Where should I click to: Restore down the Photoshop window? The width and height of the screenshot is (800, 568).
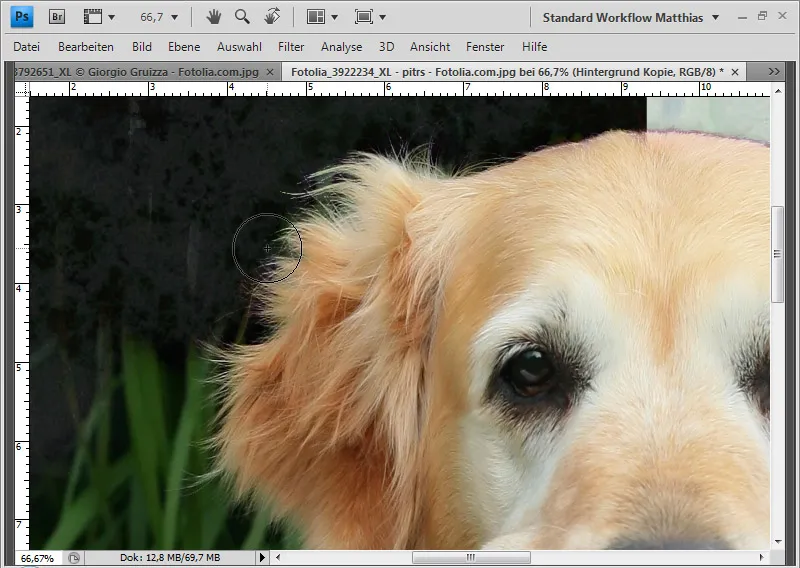(762, 16)
